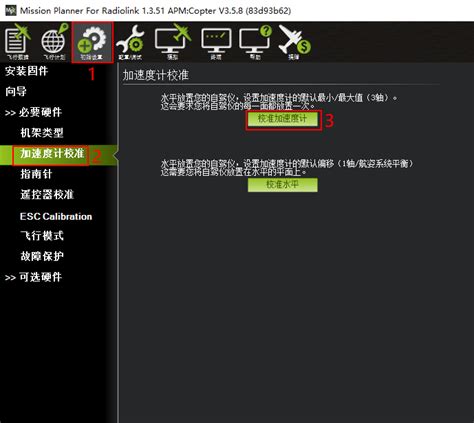Click the 捐赠 donate airplane icon
The image size is (474, 423).
coord(294,42)
